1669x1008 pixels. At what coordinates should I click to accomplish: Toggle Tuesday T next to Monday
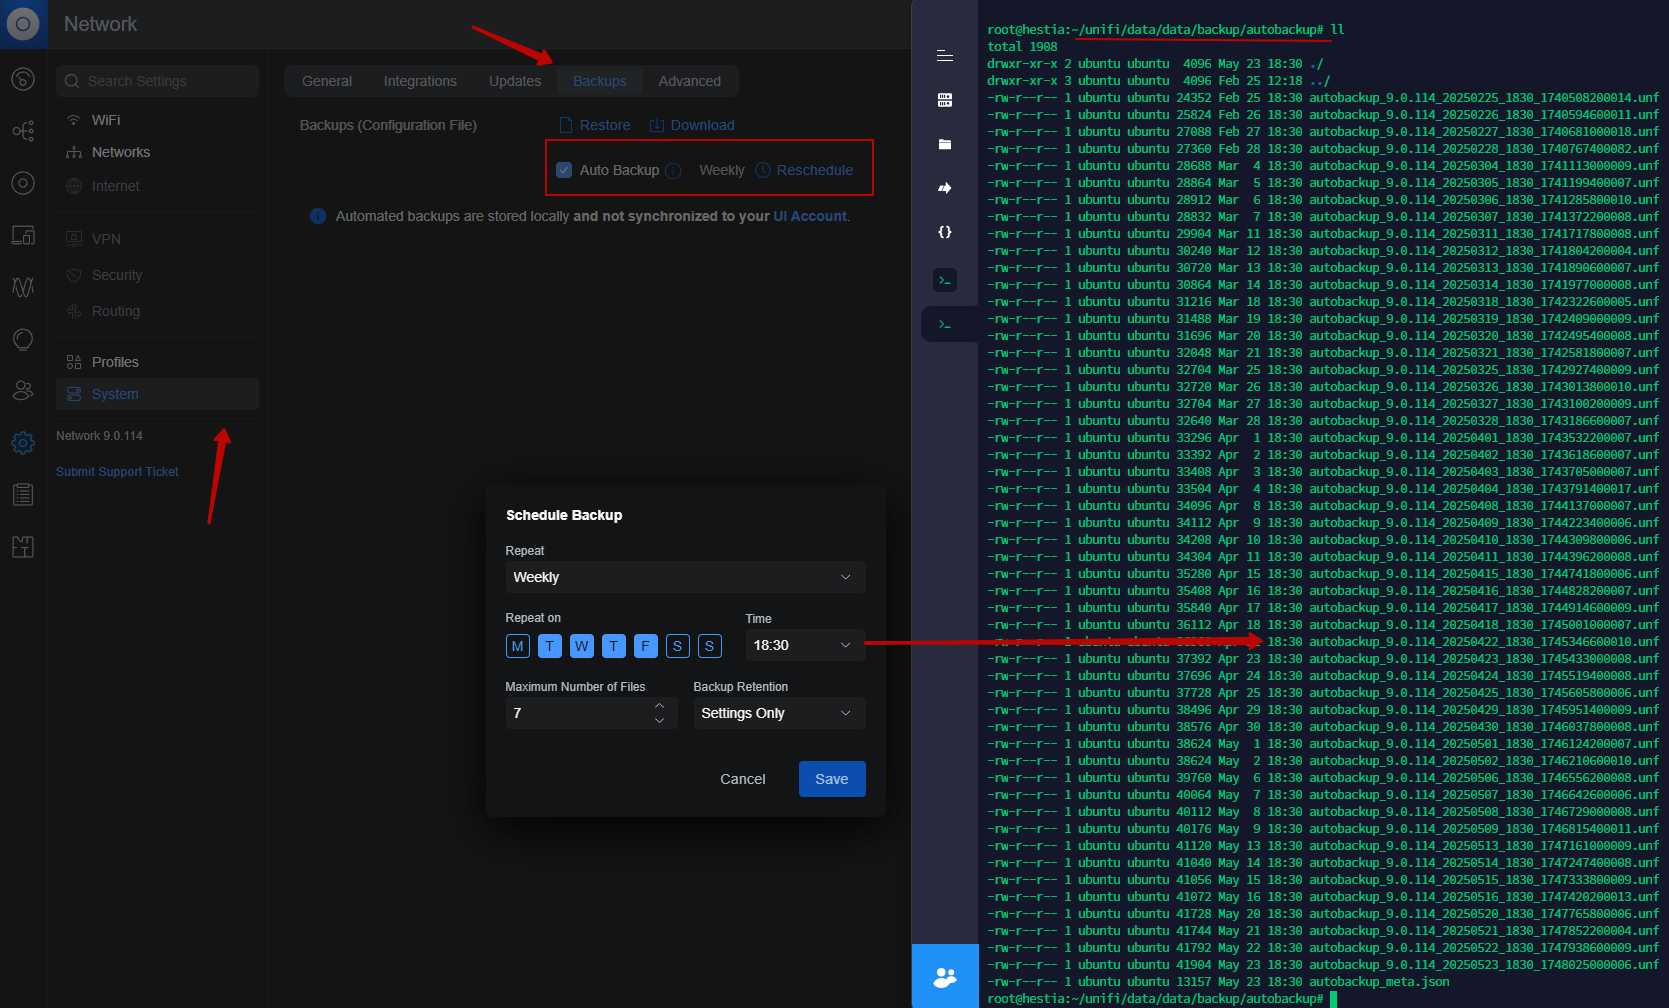pos(550,646)
